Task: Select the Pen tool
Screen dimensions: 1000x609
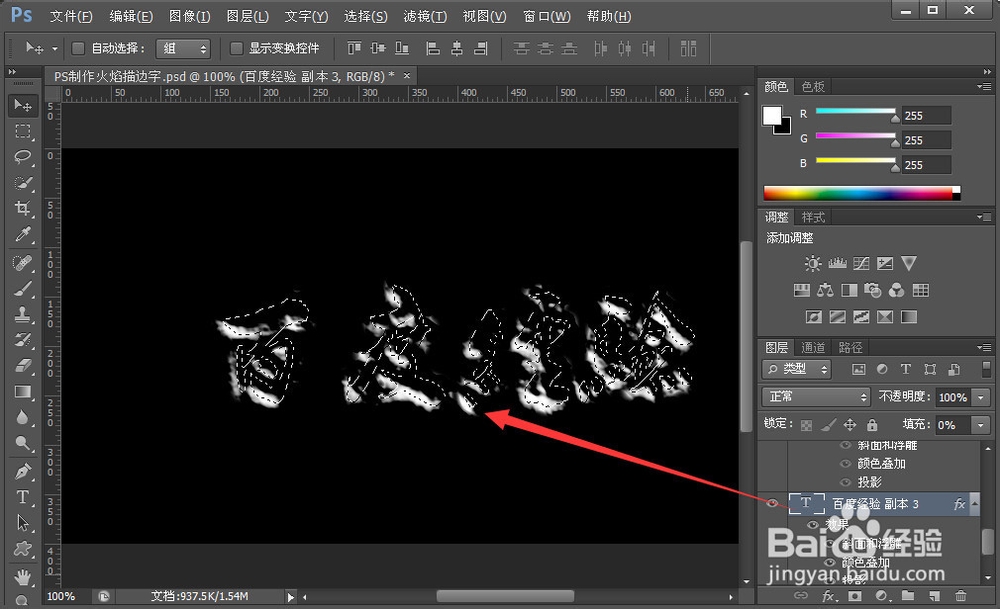Action: point(23,472)
